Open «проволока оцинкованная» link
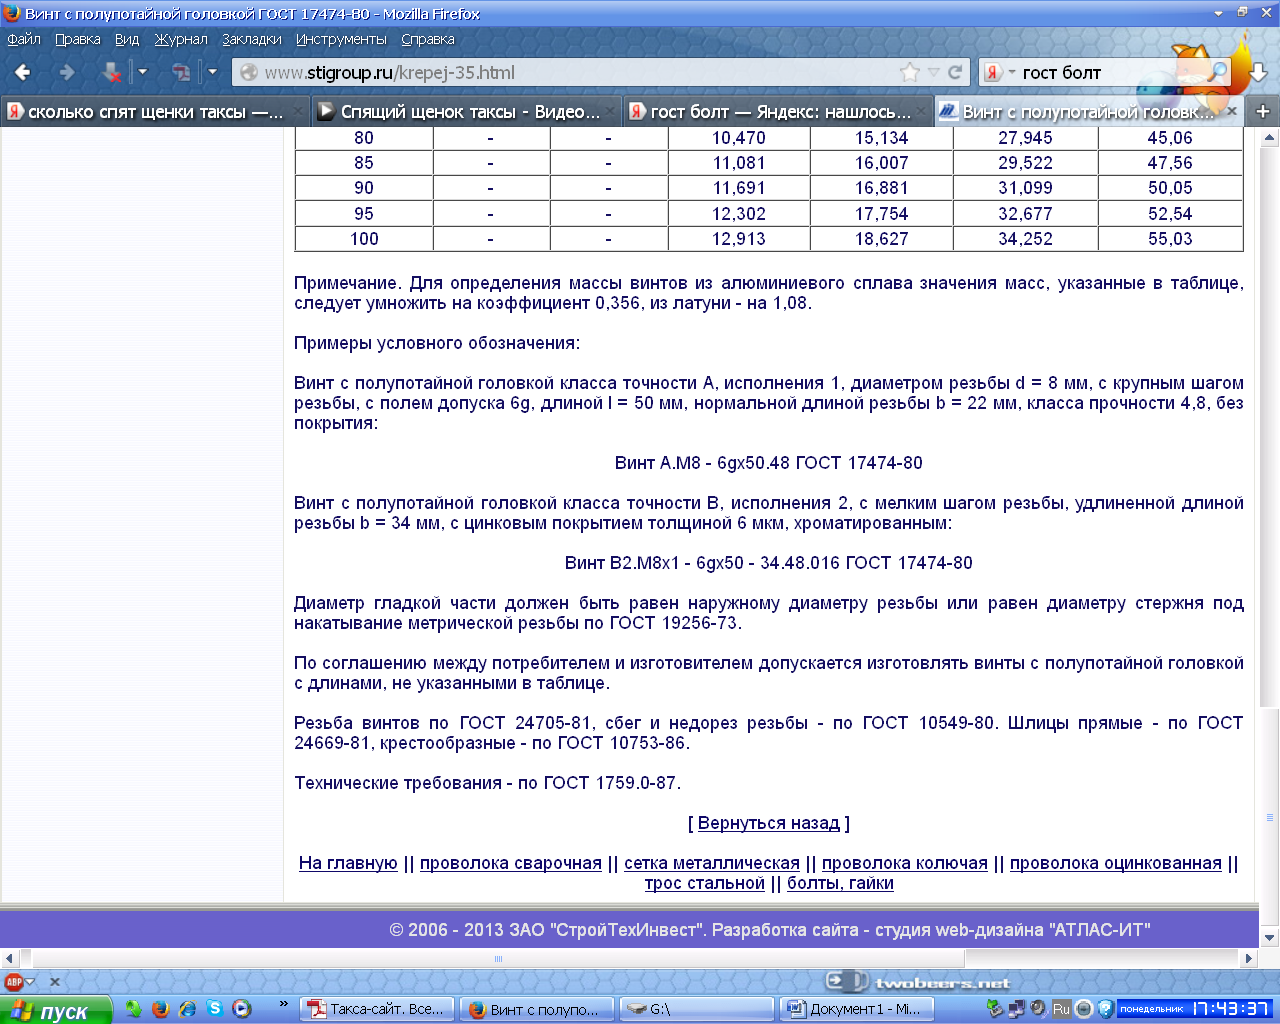 [x=1116, y=863]
